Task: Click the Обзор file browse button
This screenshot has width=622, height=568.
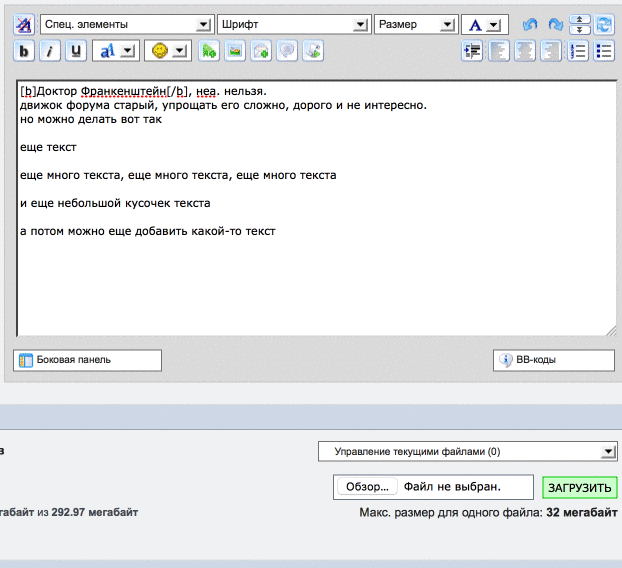Action: [366, 487]
